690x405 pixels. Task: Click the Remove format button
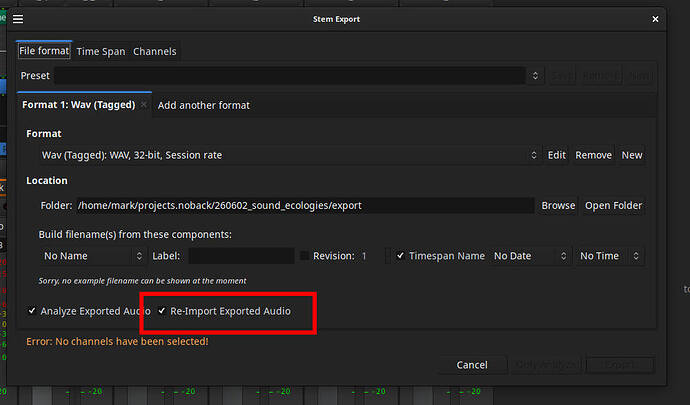pyautogui.click(x=593, y=155)
